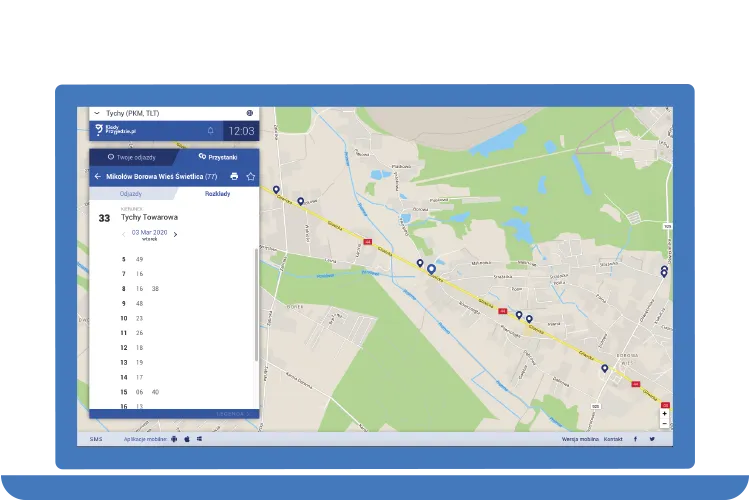
Task: Select the Odjazdy tab
Action: pyautogui.click(x=131, y=193)
